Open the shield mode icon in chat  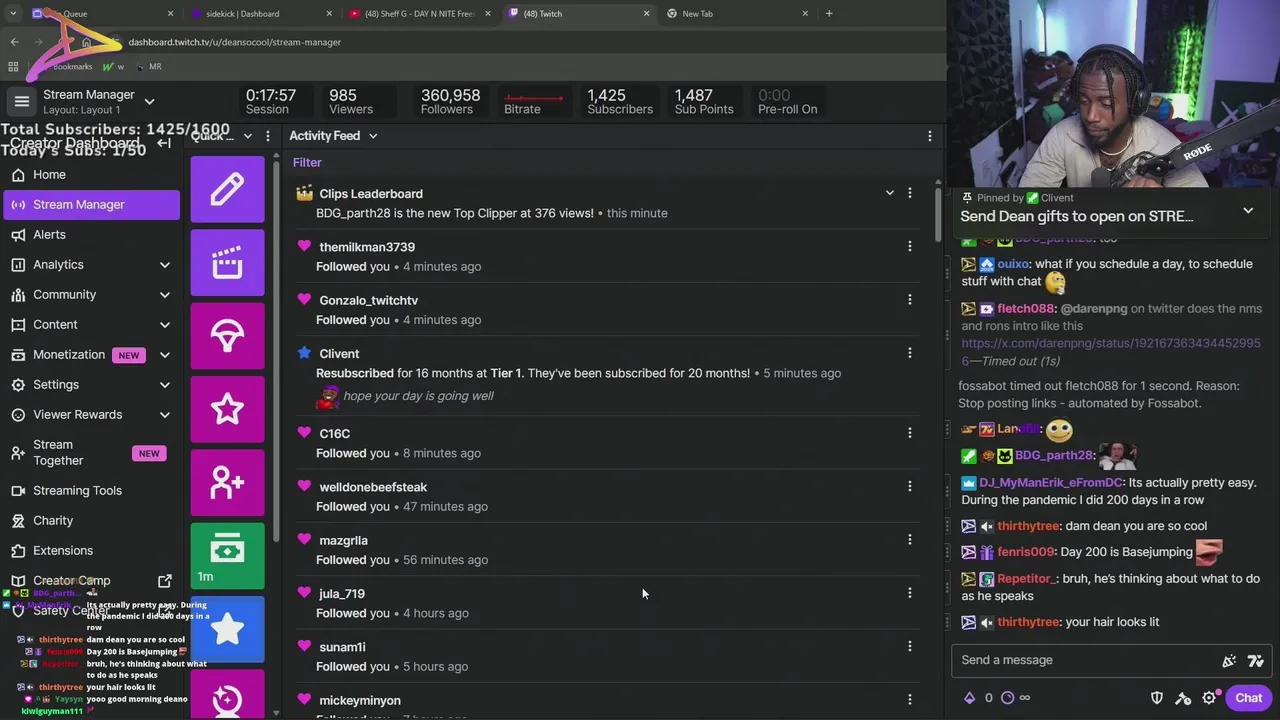[x=1157, y=698]
